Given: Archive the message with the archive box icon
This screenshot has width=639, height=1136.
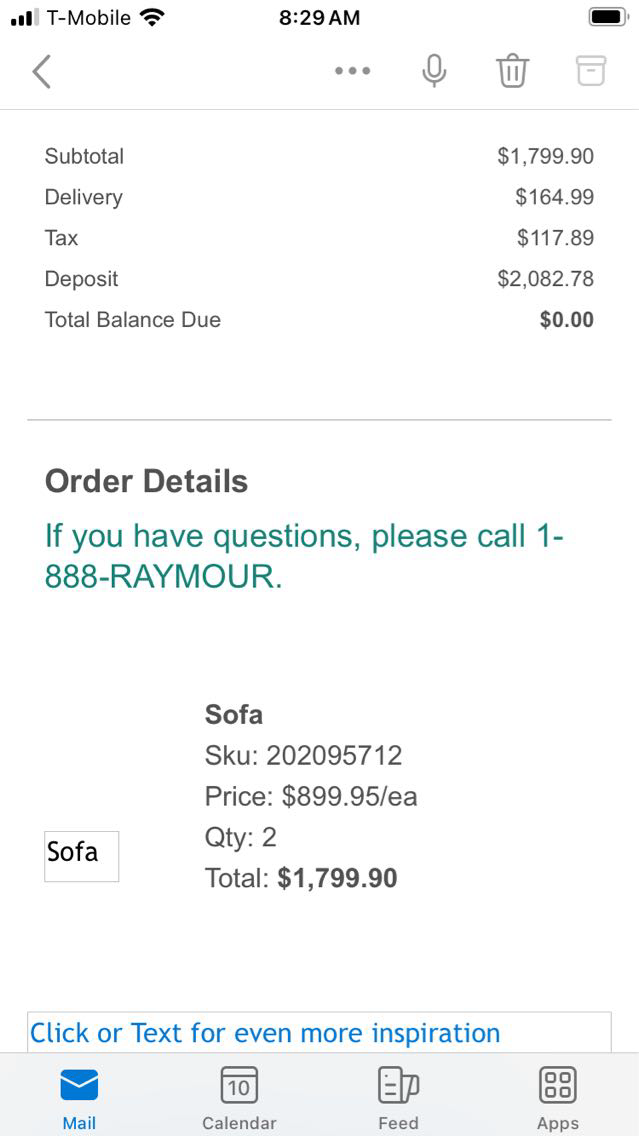Looking at the screenshot, I should (591, 70).
